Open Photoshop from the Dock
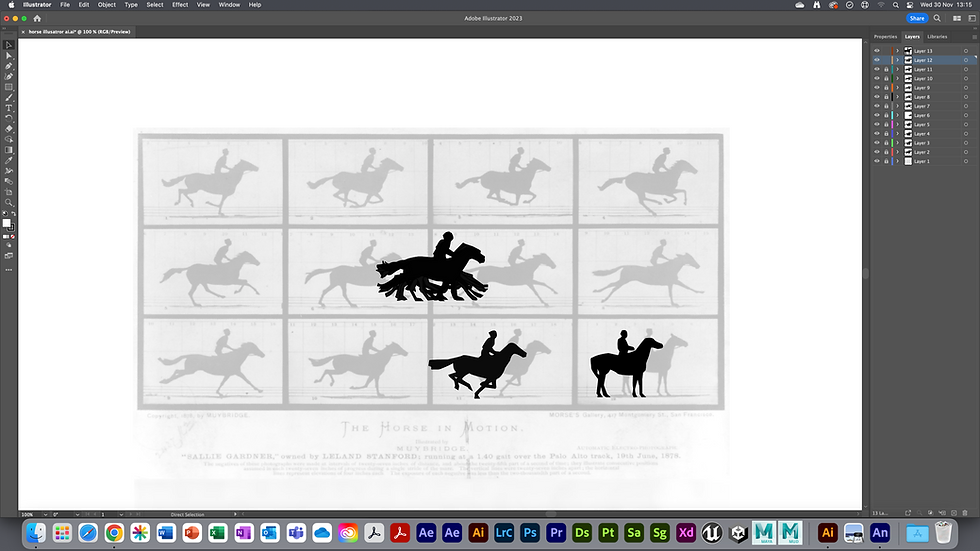 click(x=530, y=533)
